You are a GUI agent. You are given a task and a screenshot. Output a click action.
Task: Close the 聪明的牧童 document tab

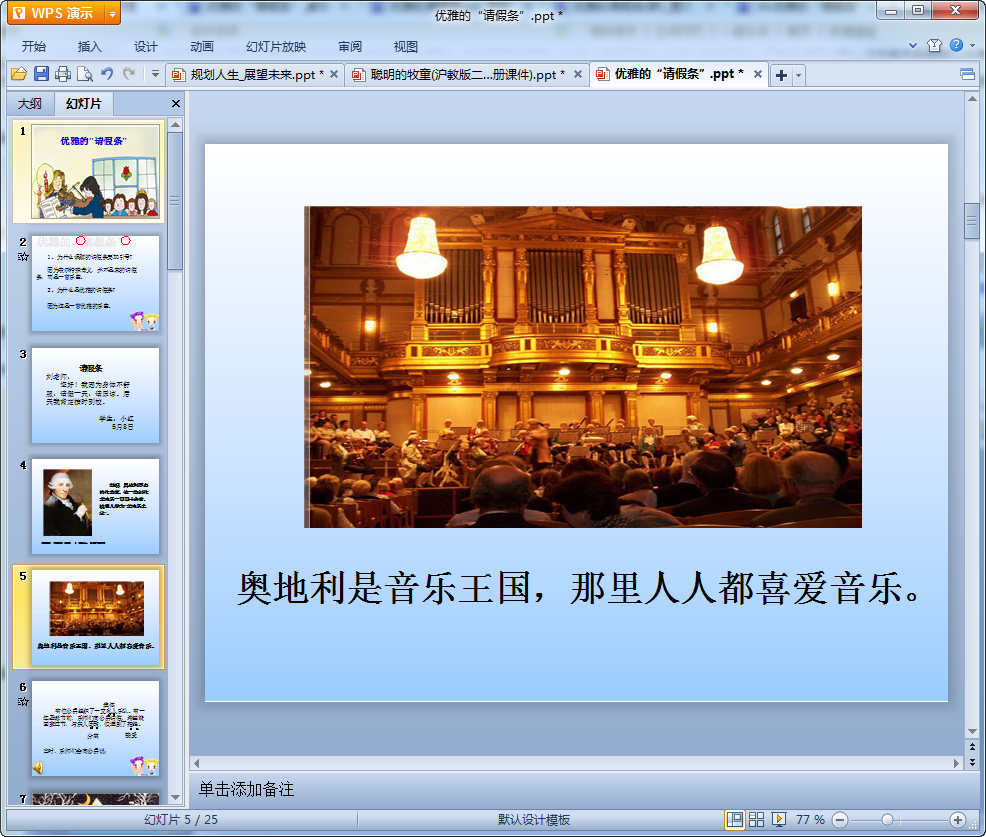[x=577, y=74]
